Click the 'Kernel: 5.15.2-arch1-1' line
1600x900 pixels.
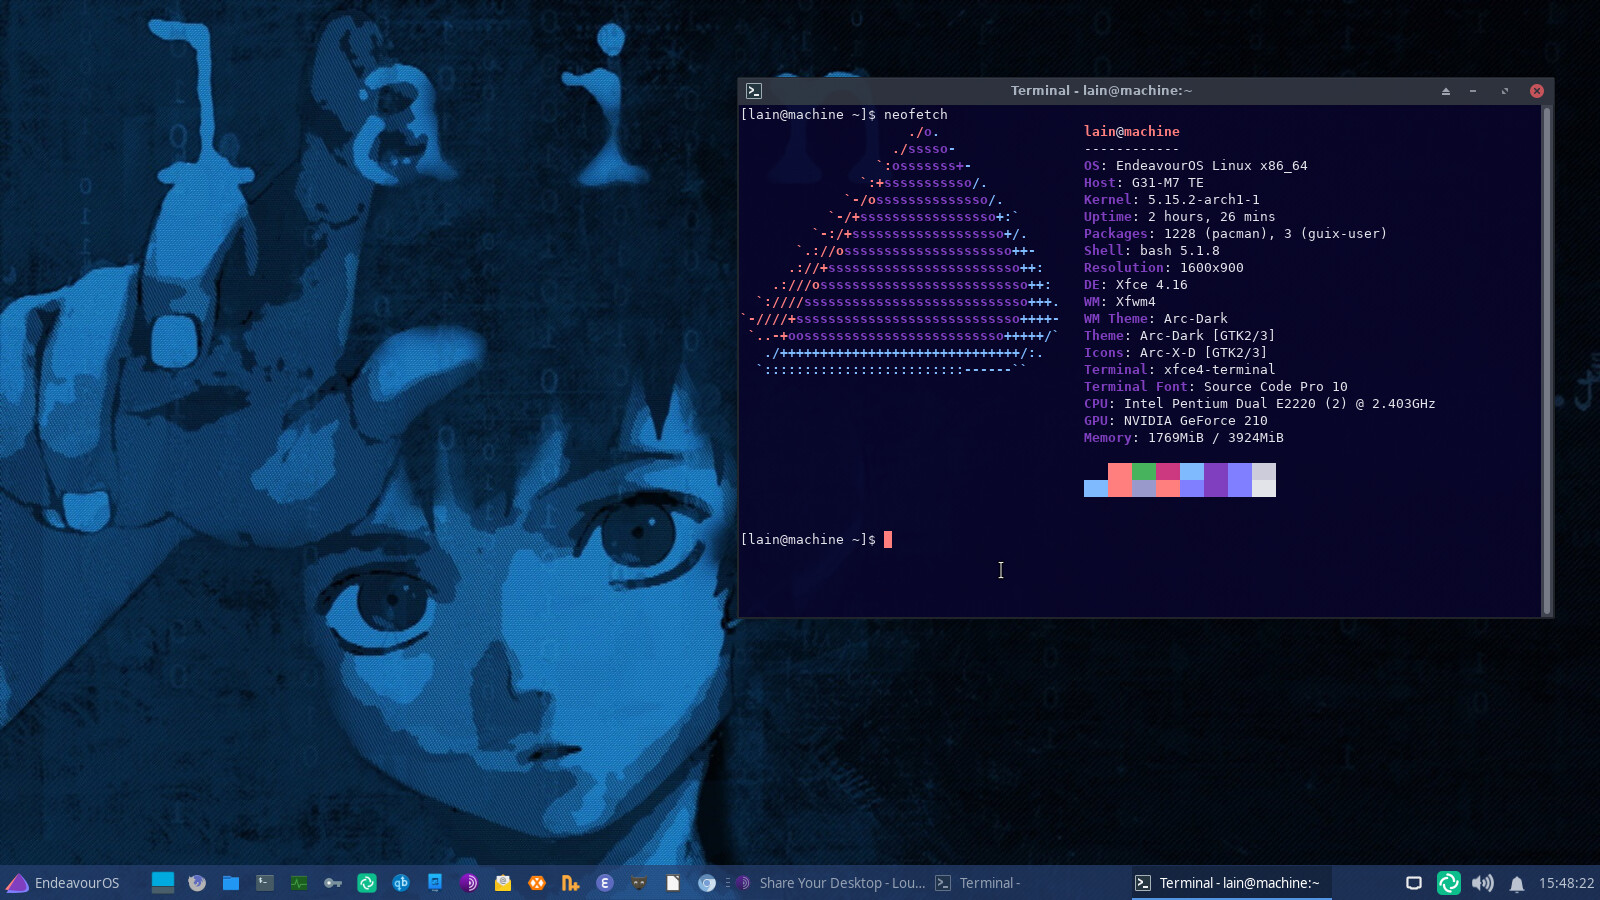click(1172, 200)
